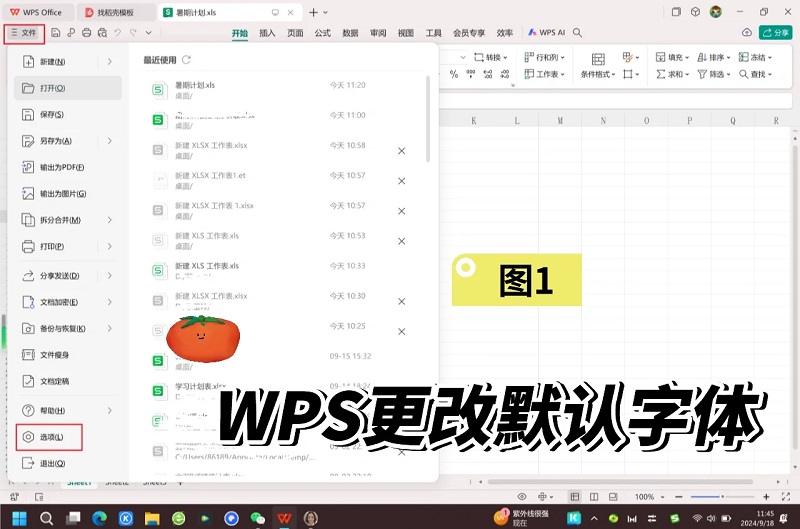This screenshot has width=800, height=529.
Task: Select column header P
Action: pos(689,121)
